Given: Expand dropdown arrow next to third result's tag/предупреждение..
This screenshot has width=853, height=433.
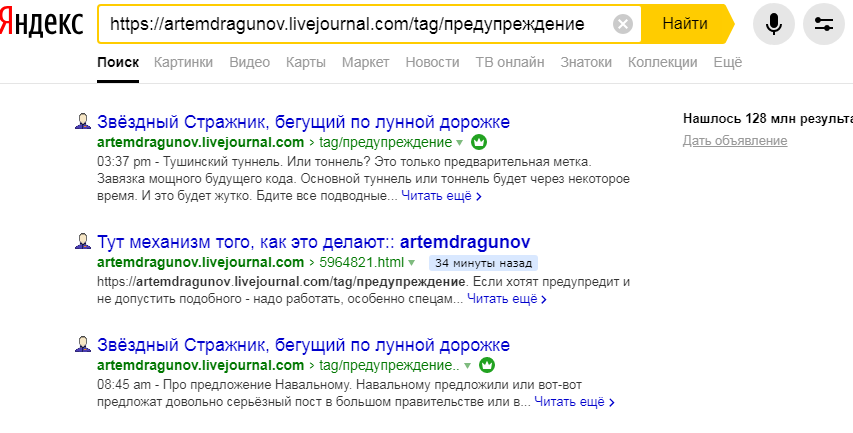Looking at the screenshot, I should click(467, 366).
